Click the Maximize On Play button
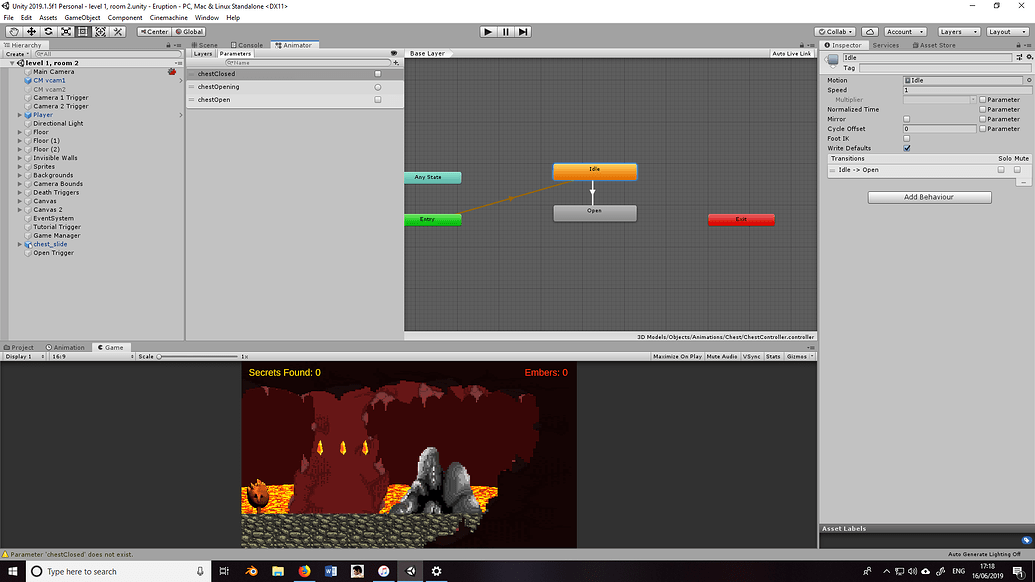 click(679, 356)
